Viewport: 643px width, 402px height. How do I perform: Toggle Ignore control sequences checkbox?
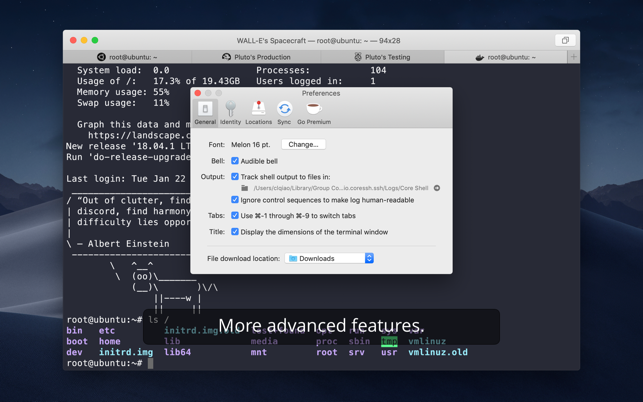(x=235, y=200)
